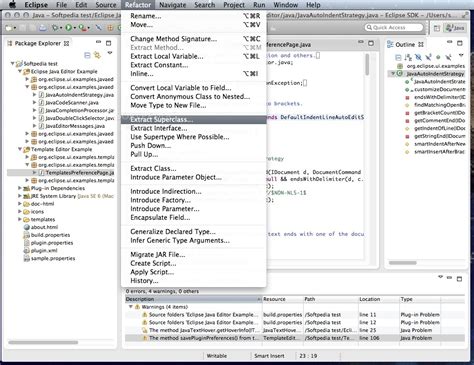Open the Source menu in menu bar

106,5
